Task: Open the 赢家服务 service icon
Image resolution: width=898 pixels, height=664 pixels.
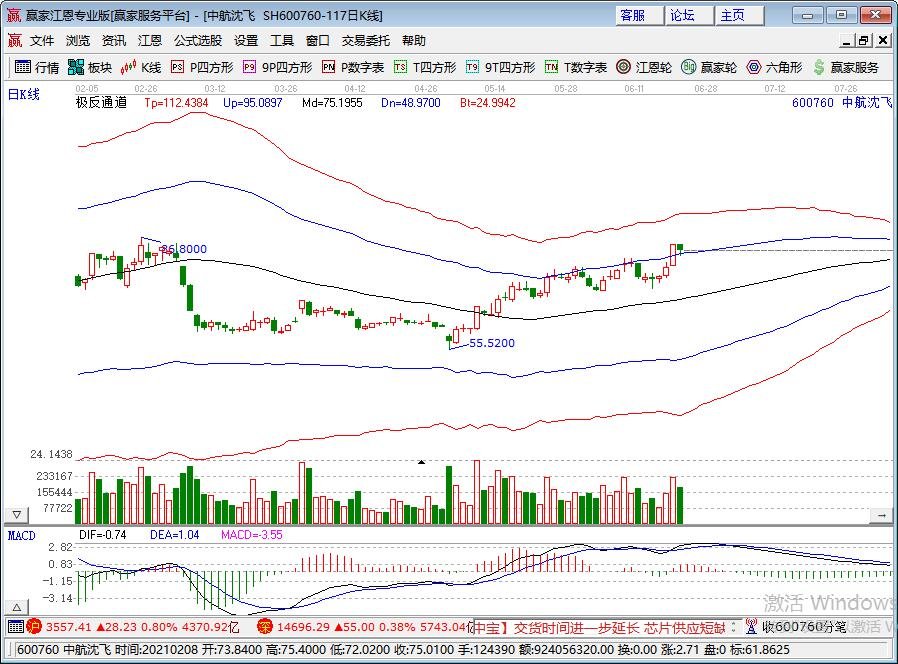Action: [x=846, y=68]
